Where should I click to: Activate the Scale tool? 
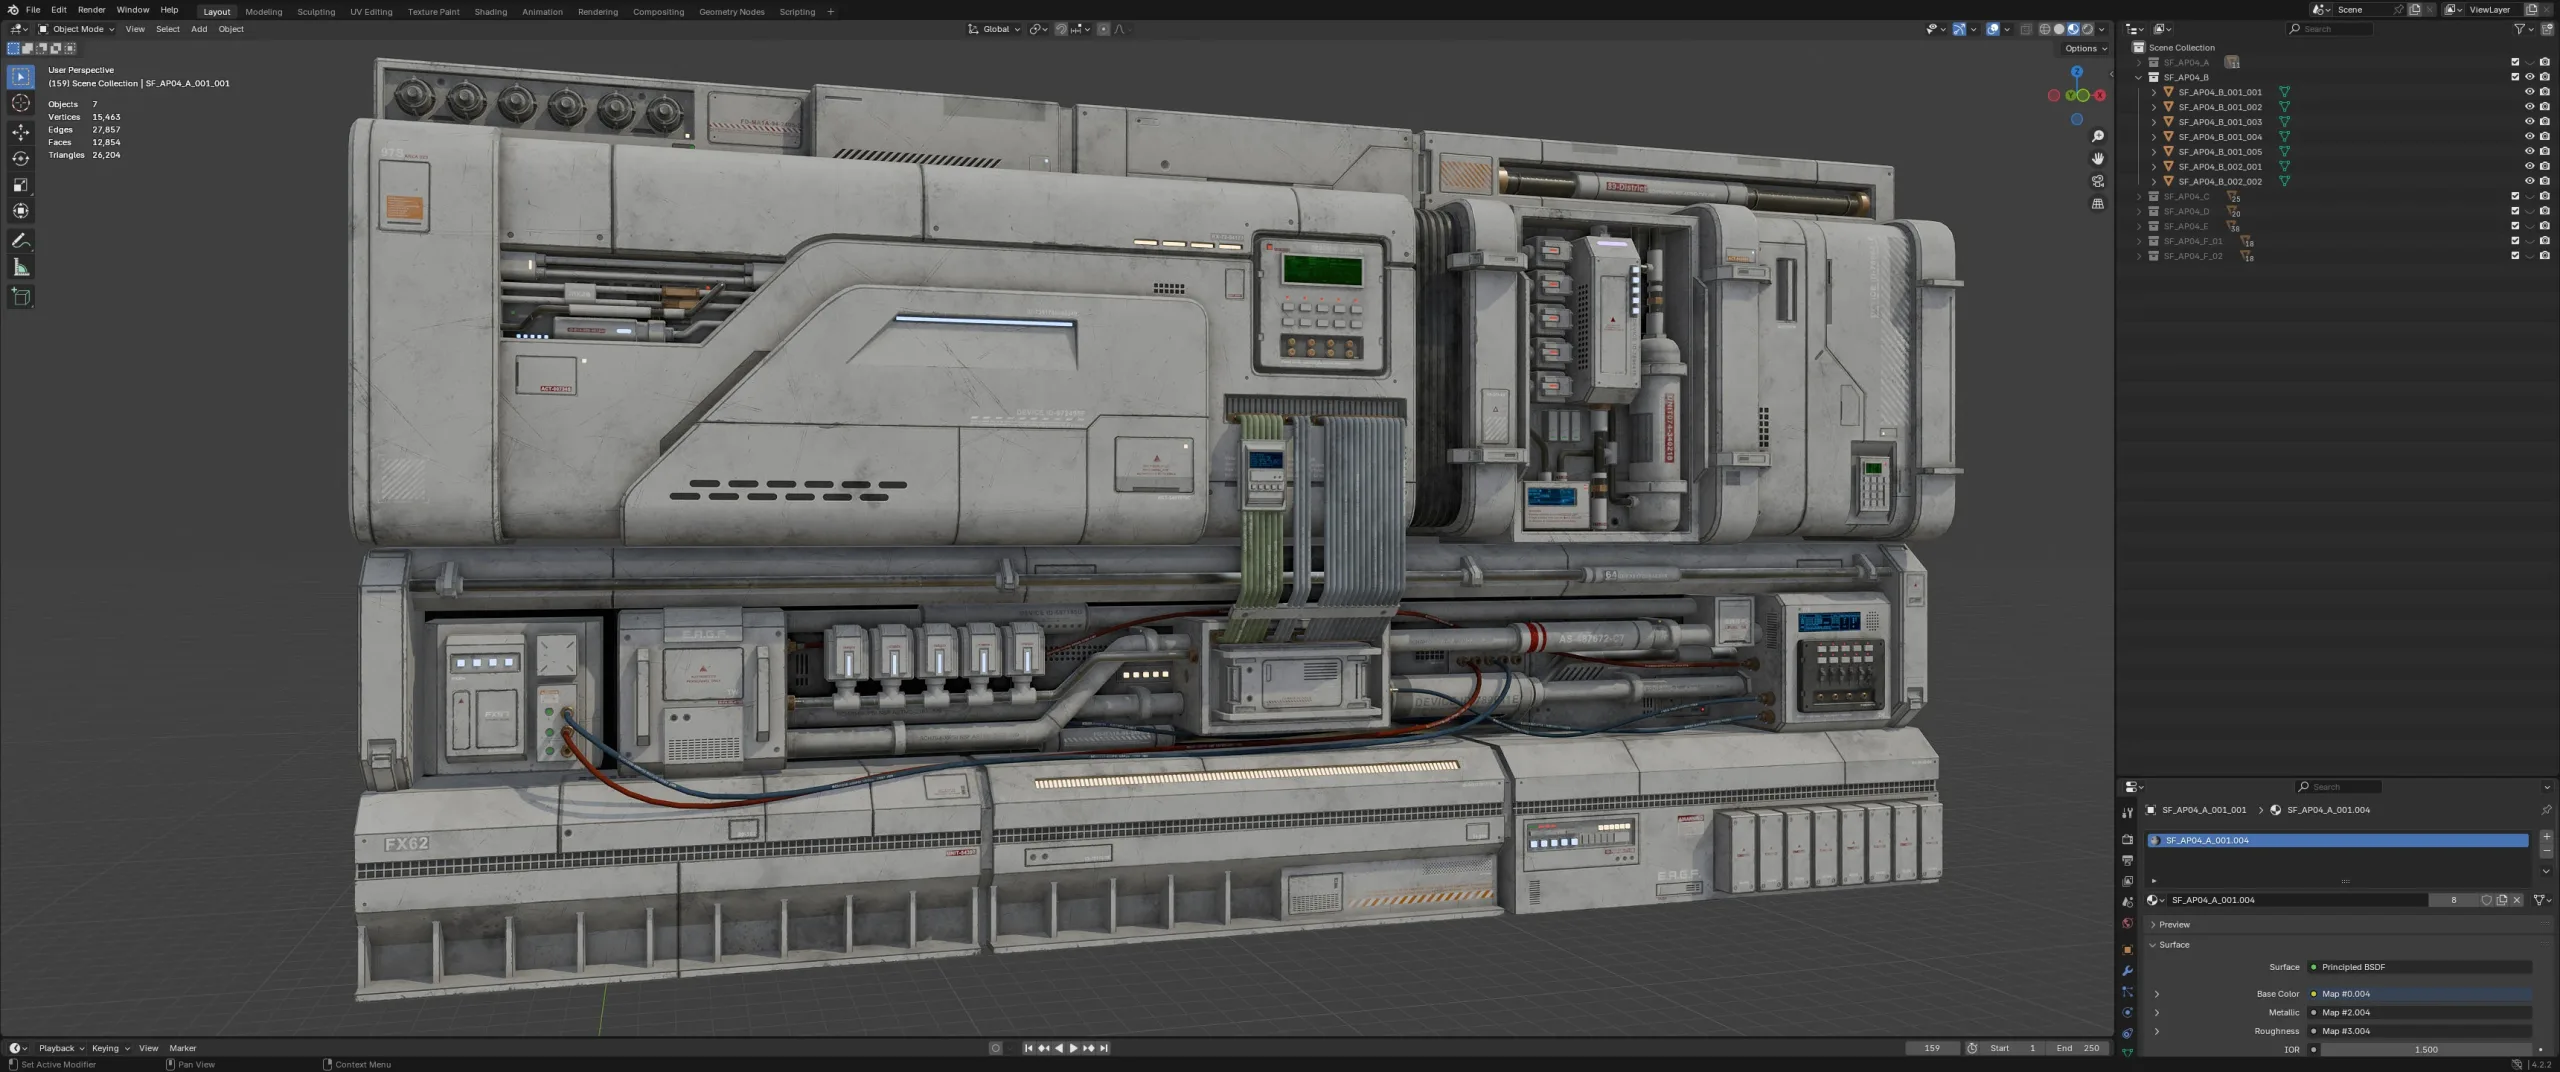pos(20,185)
